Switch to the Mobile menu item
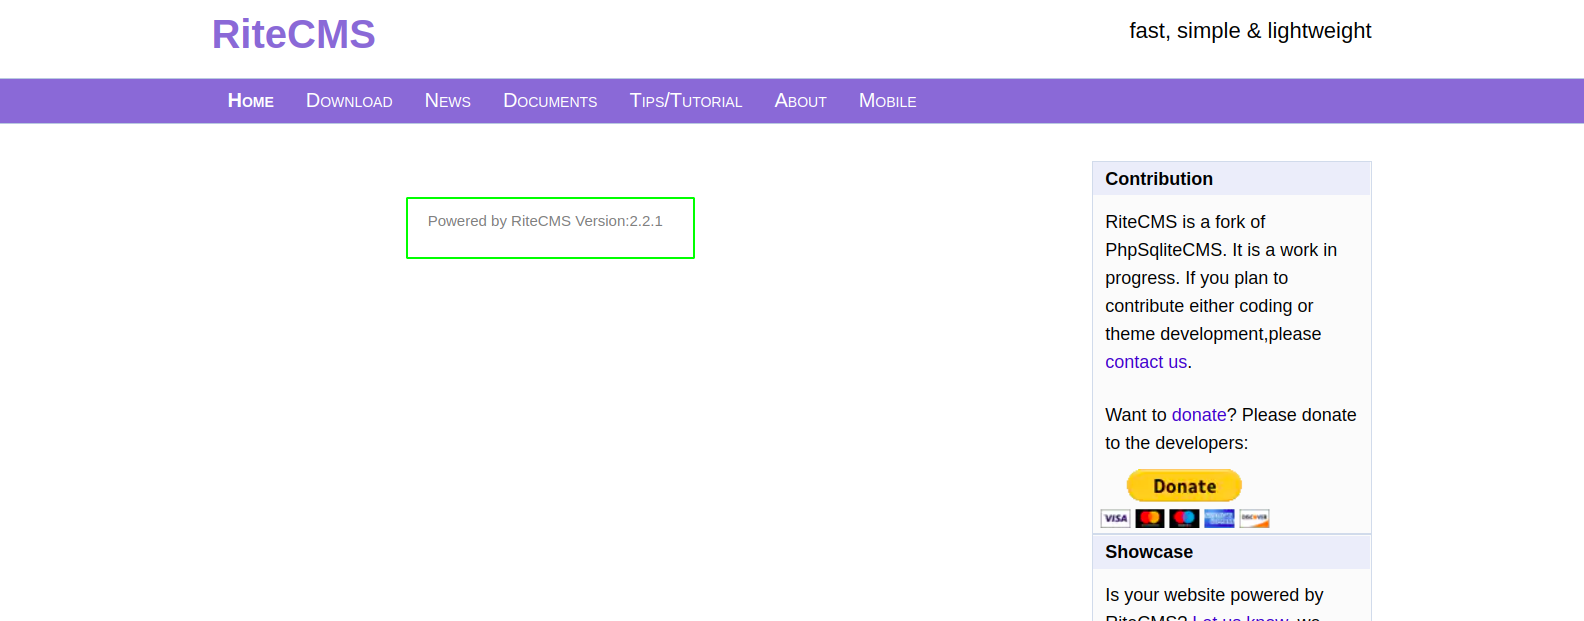1584x621 pixels. (888, 101)
